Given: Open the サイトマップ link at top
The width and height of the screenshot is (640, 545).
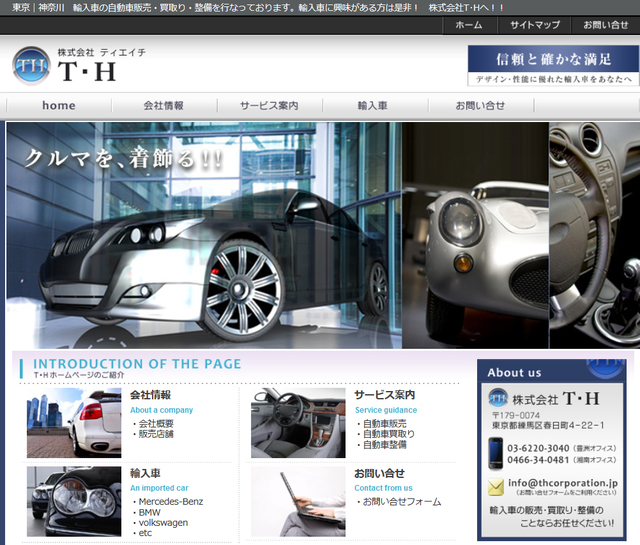Looking at the screenshot, I should 534,24.
